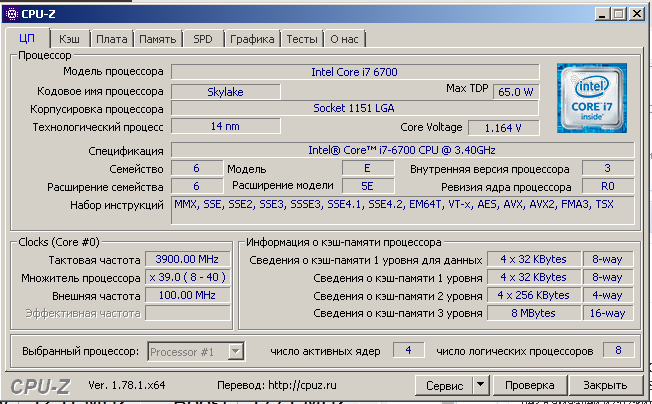
Task: Click the CPU-Z logo at bottom left
Action: pos(41,385)
